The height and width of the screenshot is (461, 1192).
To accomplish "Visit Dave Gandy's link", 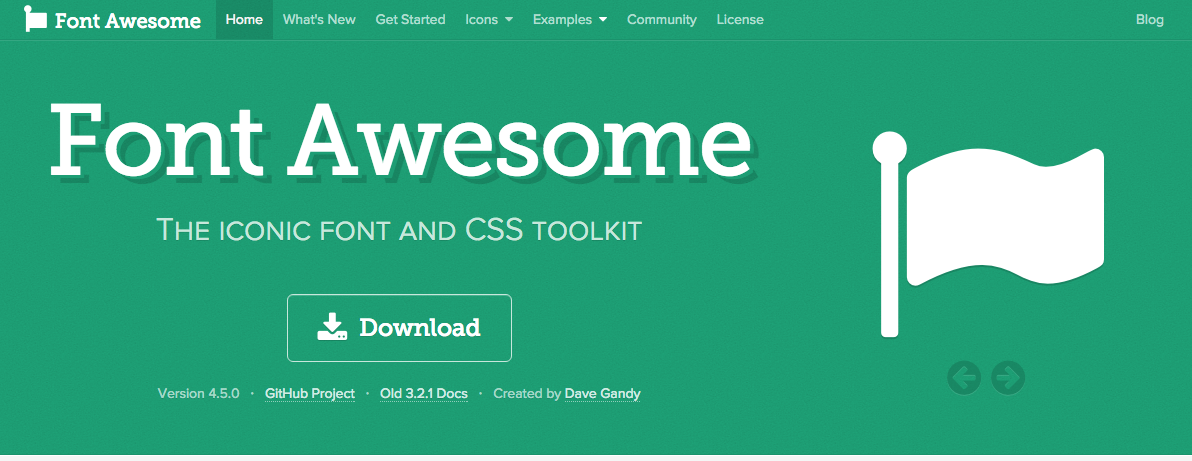I will coord(603,393).
